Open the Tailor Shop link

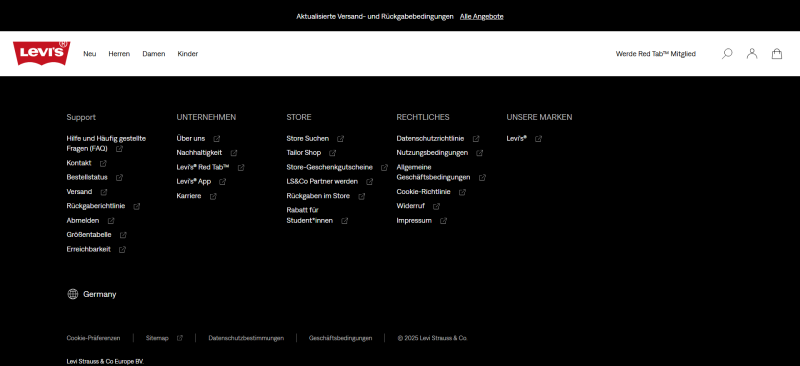[304, 152]
